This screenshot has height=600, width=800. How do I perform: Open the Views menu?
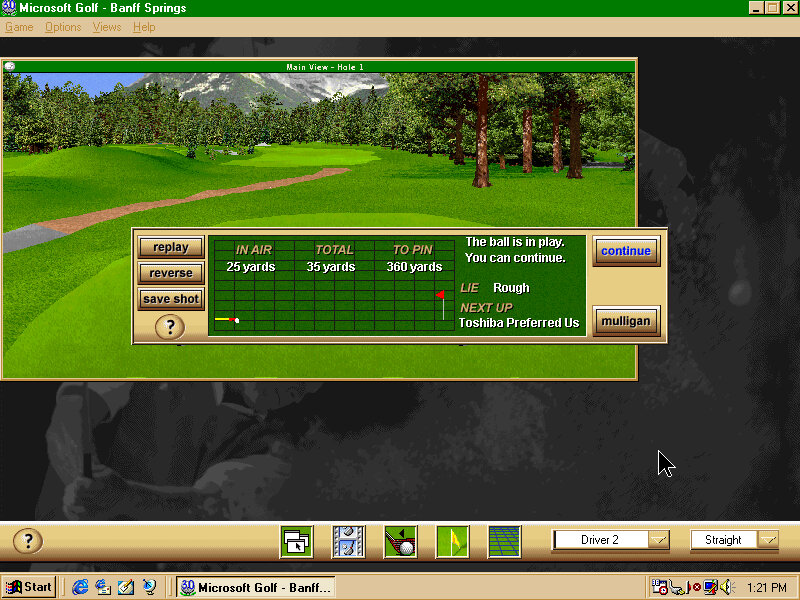[x=107, y=27]
